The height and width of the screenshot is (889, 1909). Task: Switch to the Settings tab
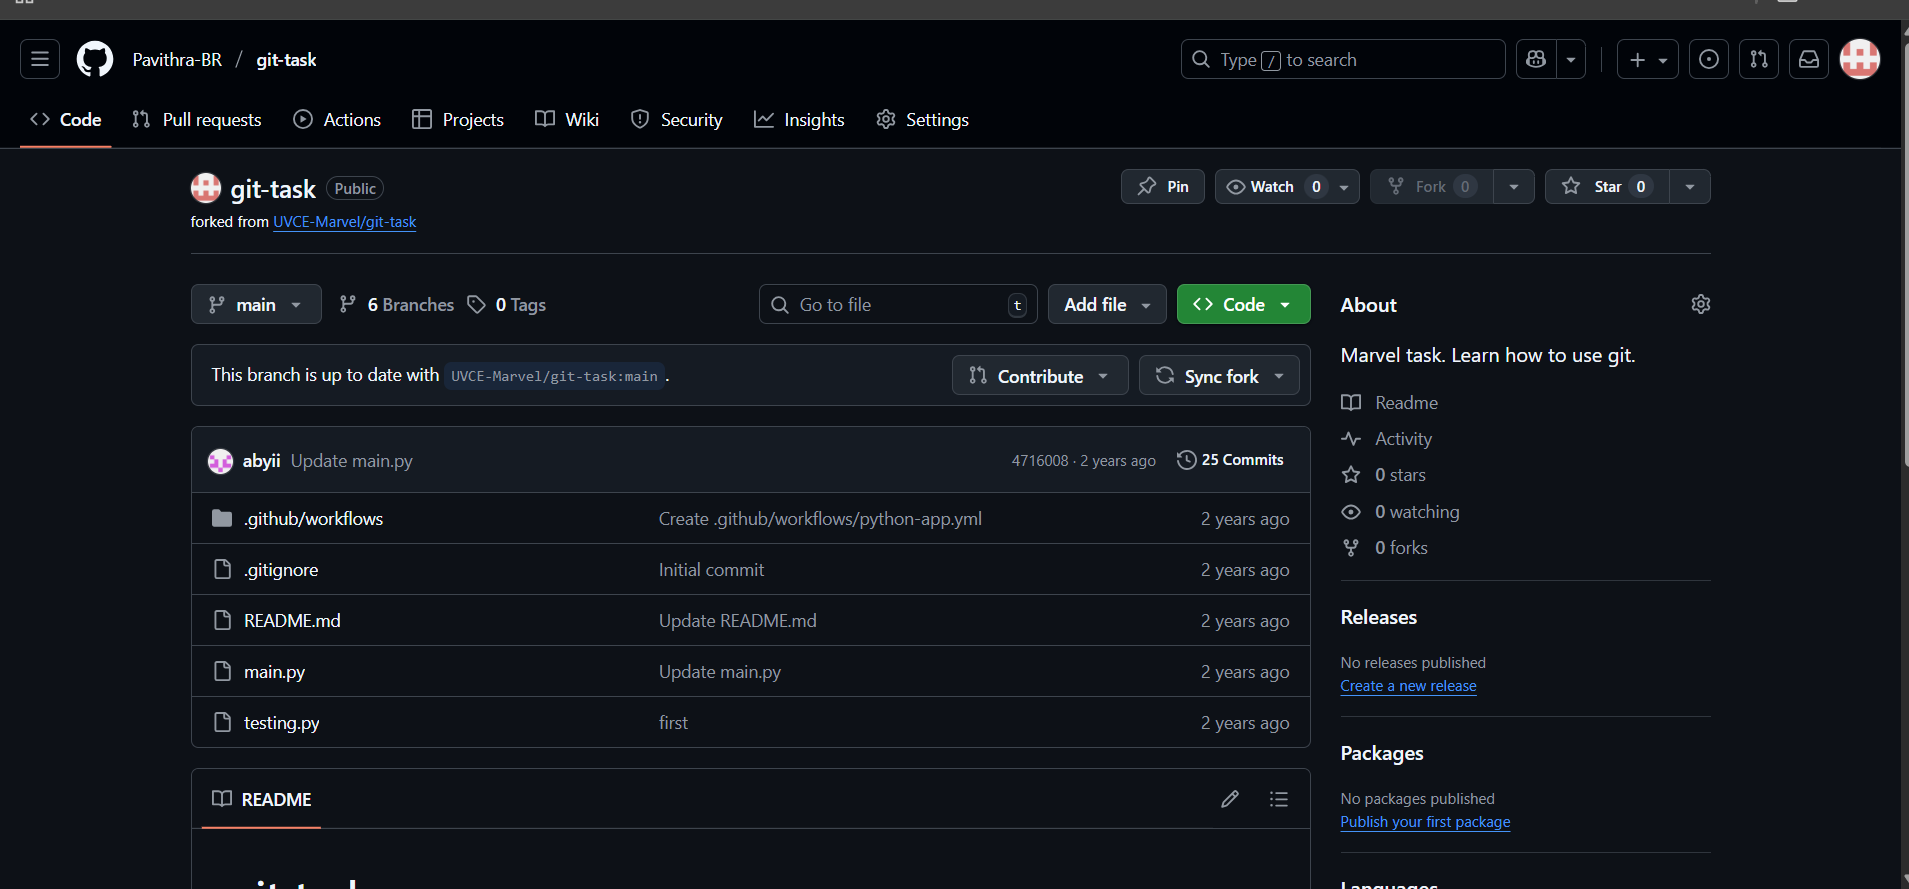(922, 120)
